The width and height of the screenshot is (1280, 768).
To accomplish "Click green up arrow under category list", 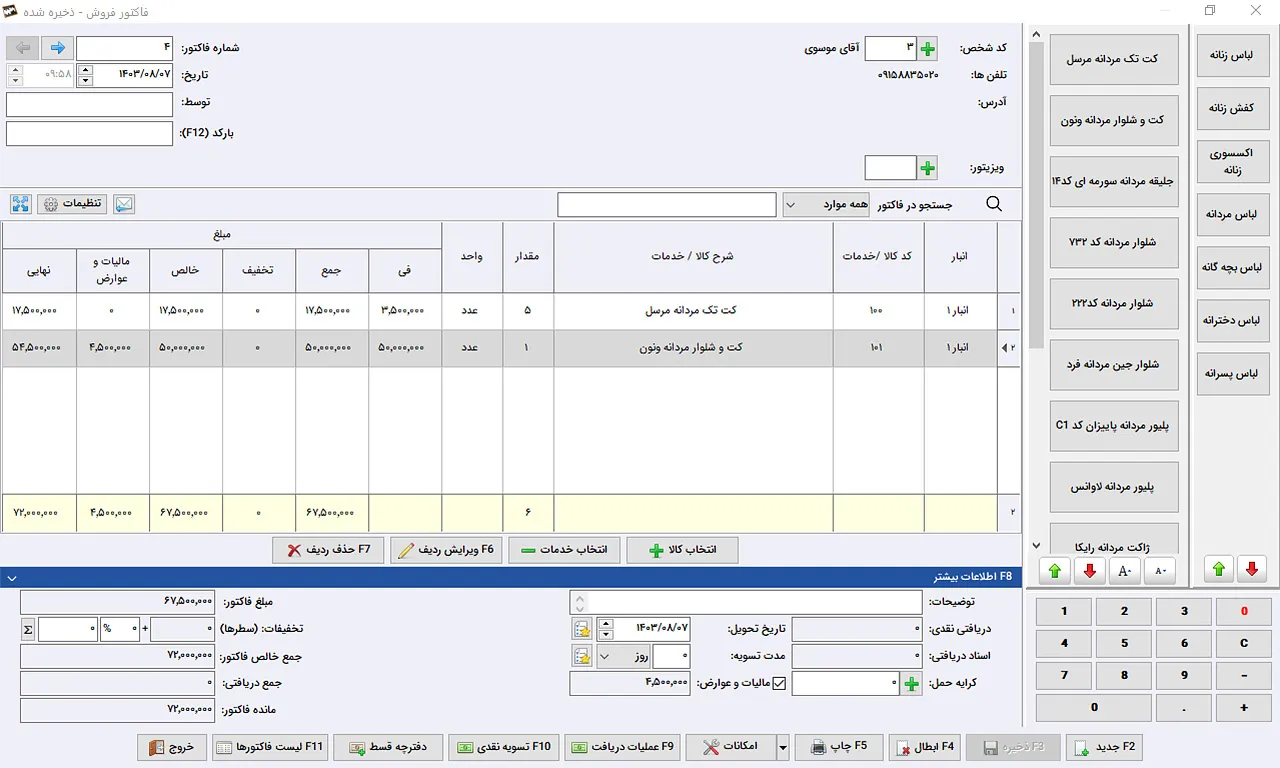I will [x=1218, y=570].
